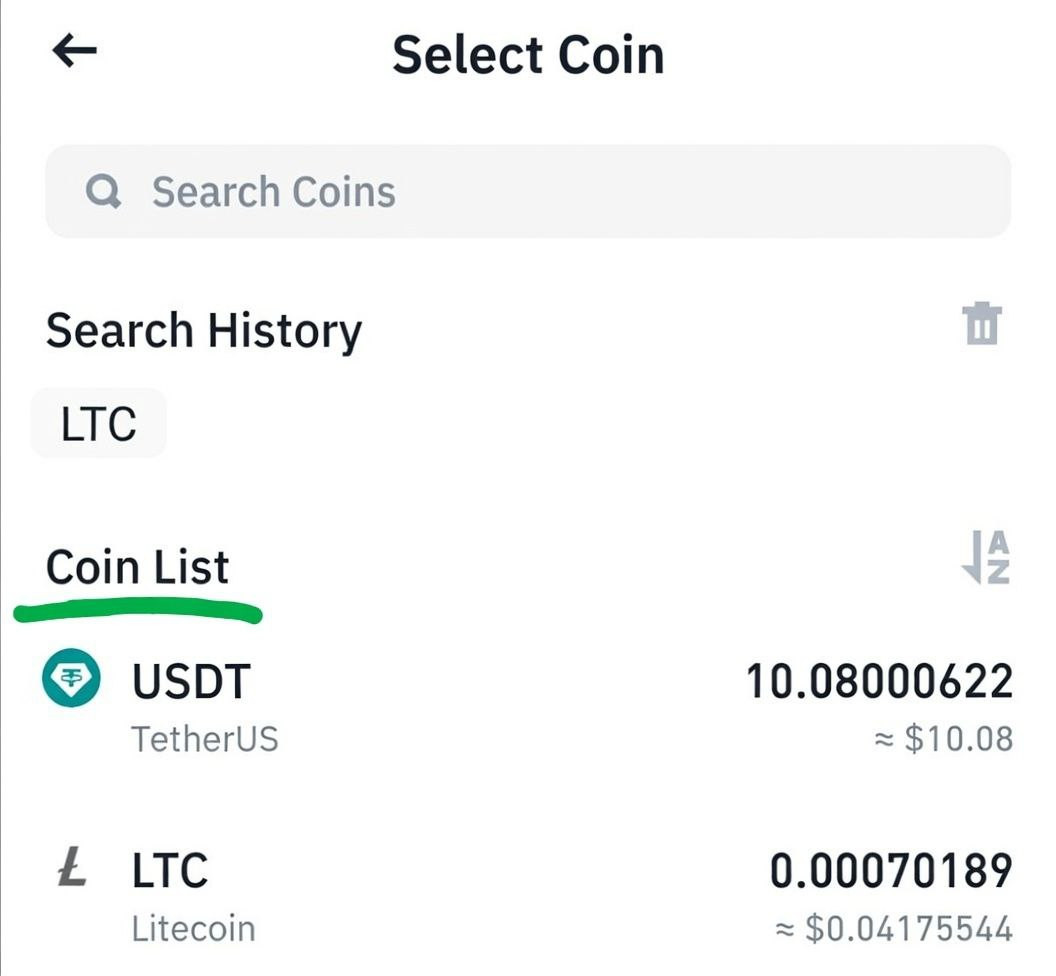1056x976 pixels.
Task: Tap the Select Coin page title
Action: tap(527, 54)
